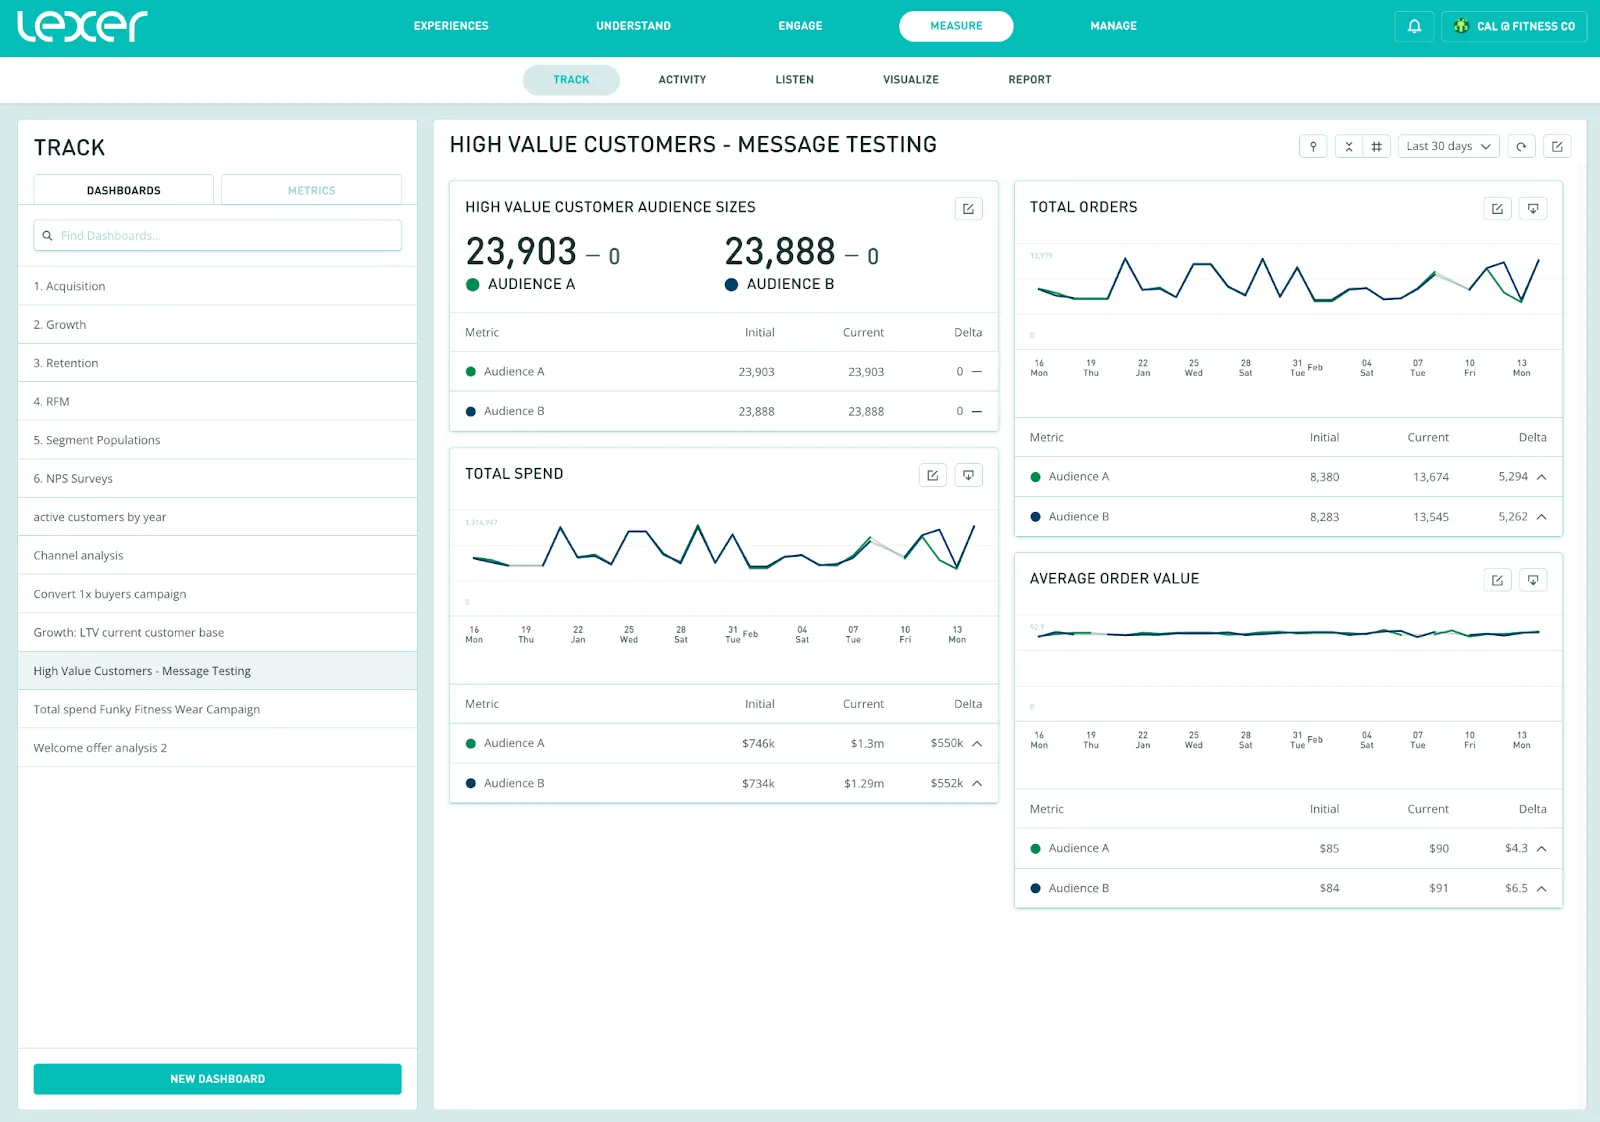
Task: Click the Cal & Fitness Co avatar icon
Action: (1461, 26)
